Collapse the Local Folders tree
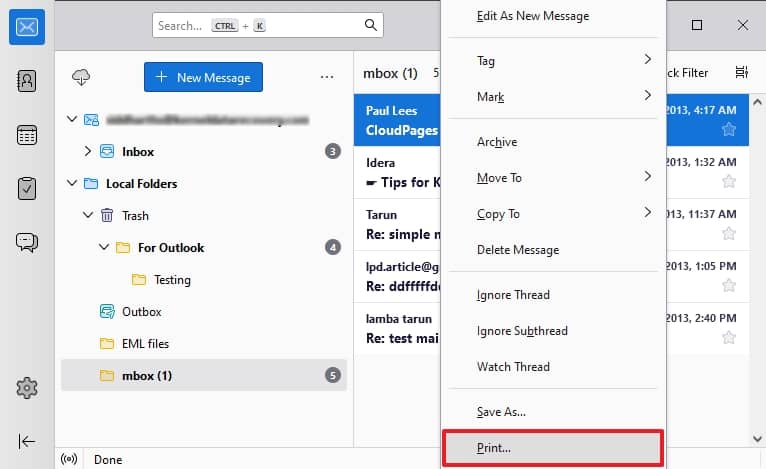 coord(72,183)
